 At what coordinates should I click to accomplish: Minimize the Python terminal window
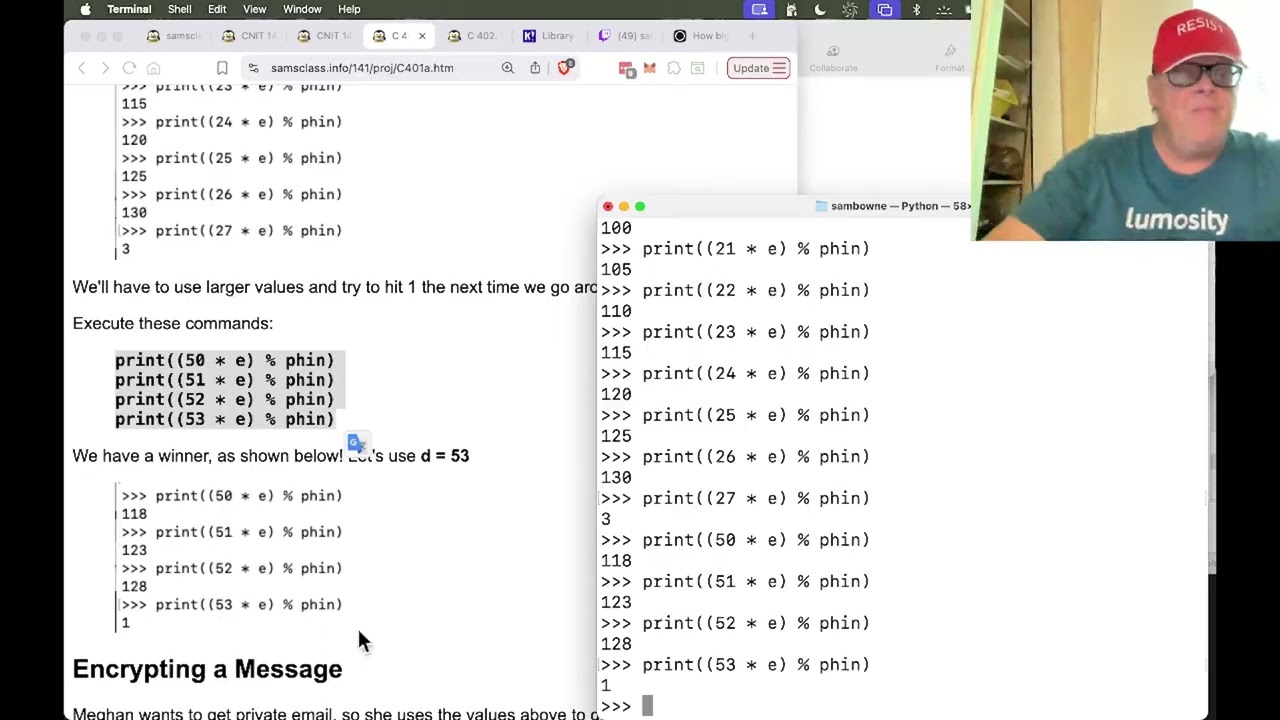pyautogui.click(x=624, y=207)
